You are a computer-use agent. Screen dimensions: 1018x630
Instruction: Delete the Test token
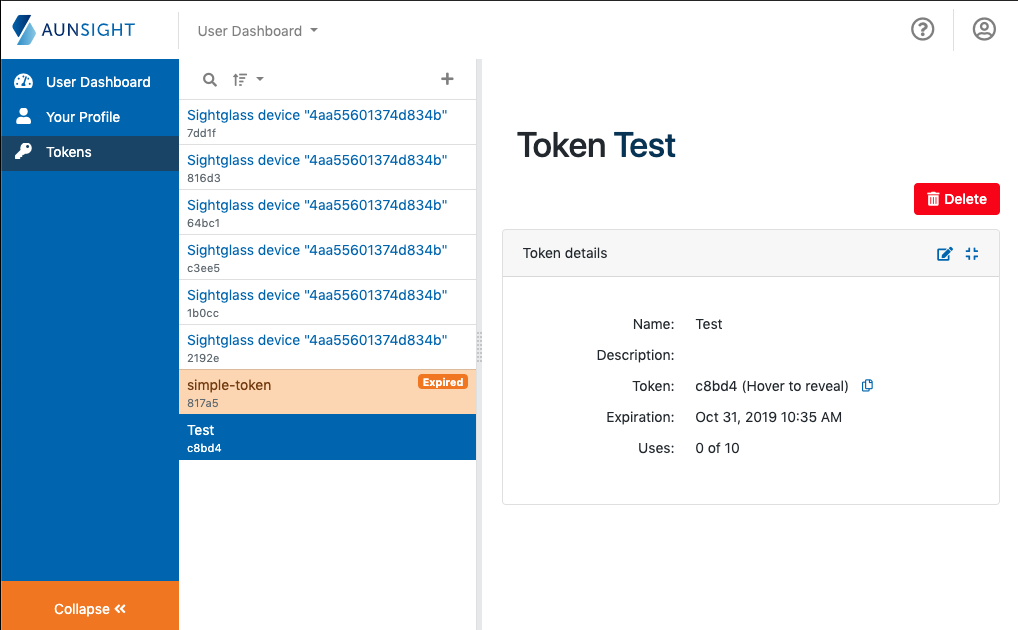pos(956,198)
